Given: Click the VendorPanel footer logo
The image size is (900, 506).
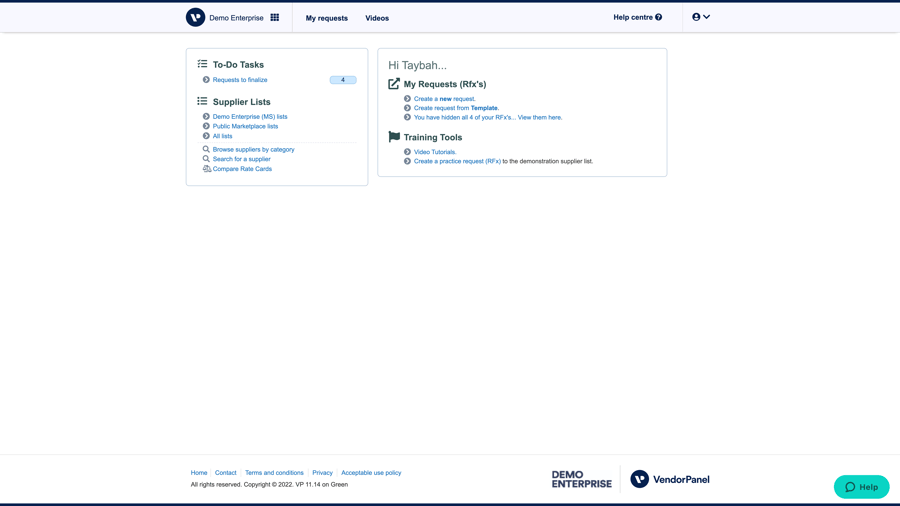Looking at the screenshot, I should 670,479.
